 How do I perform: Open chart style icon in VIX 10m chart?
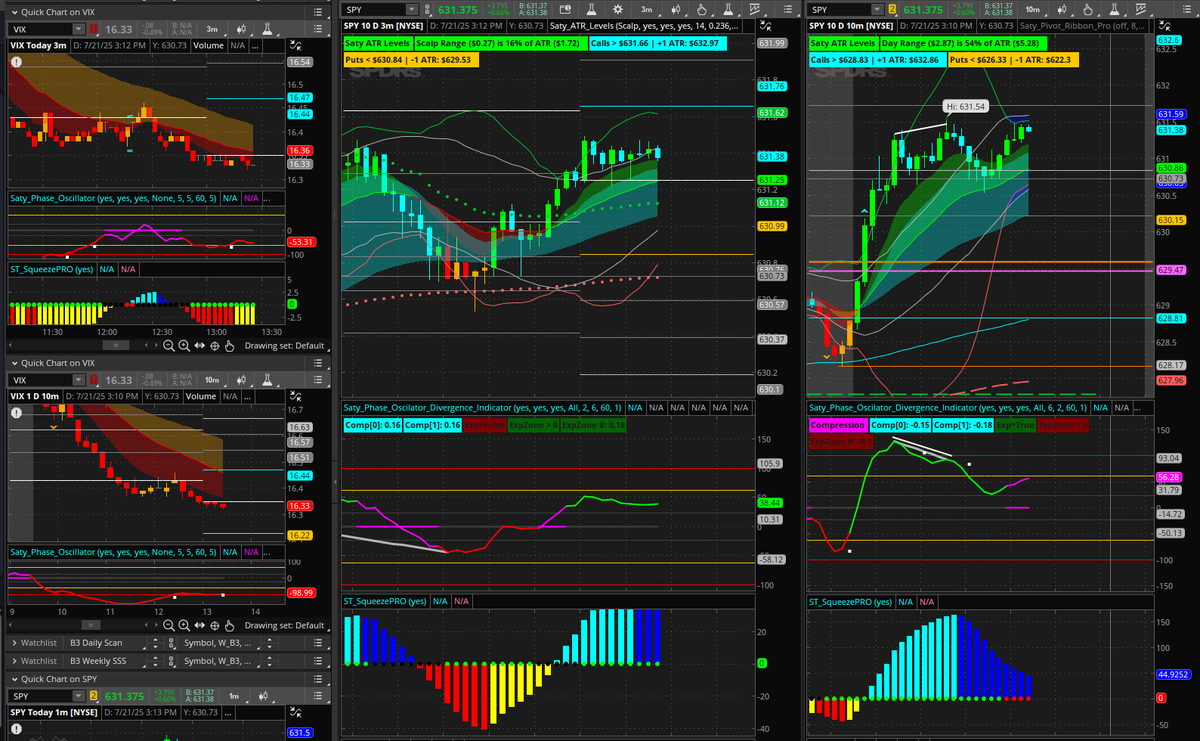tap(241, 380)
